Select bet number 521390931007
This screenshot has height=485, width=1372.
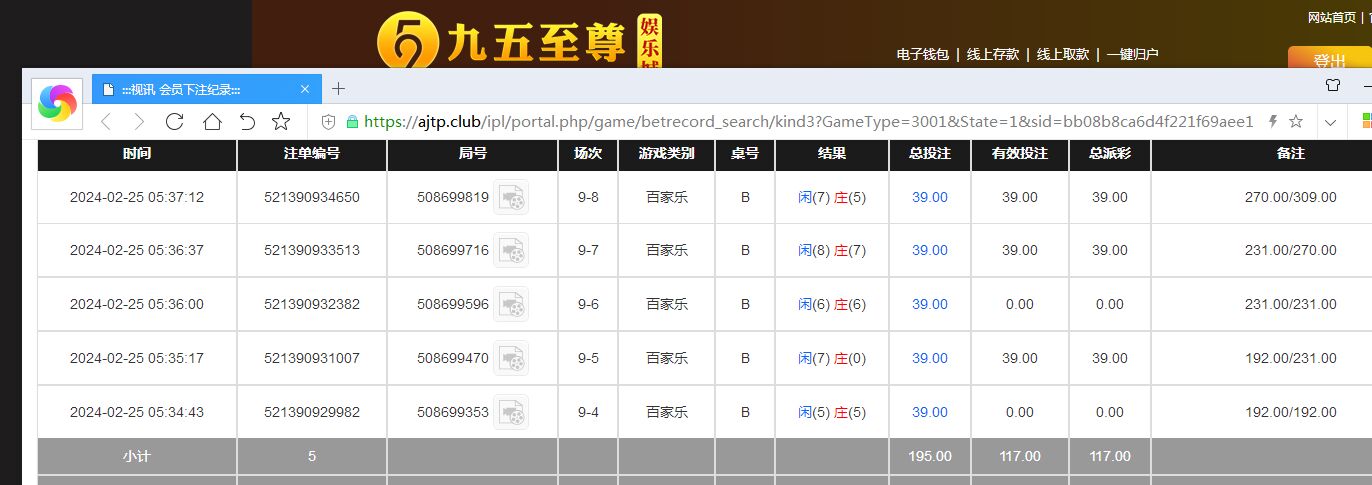pyautogui.click(x=312, y=358)
